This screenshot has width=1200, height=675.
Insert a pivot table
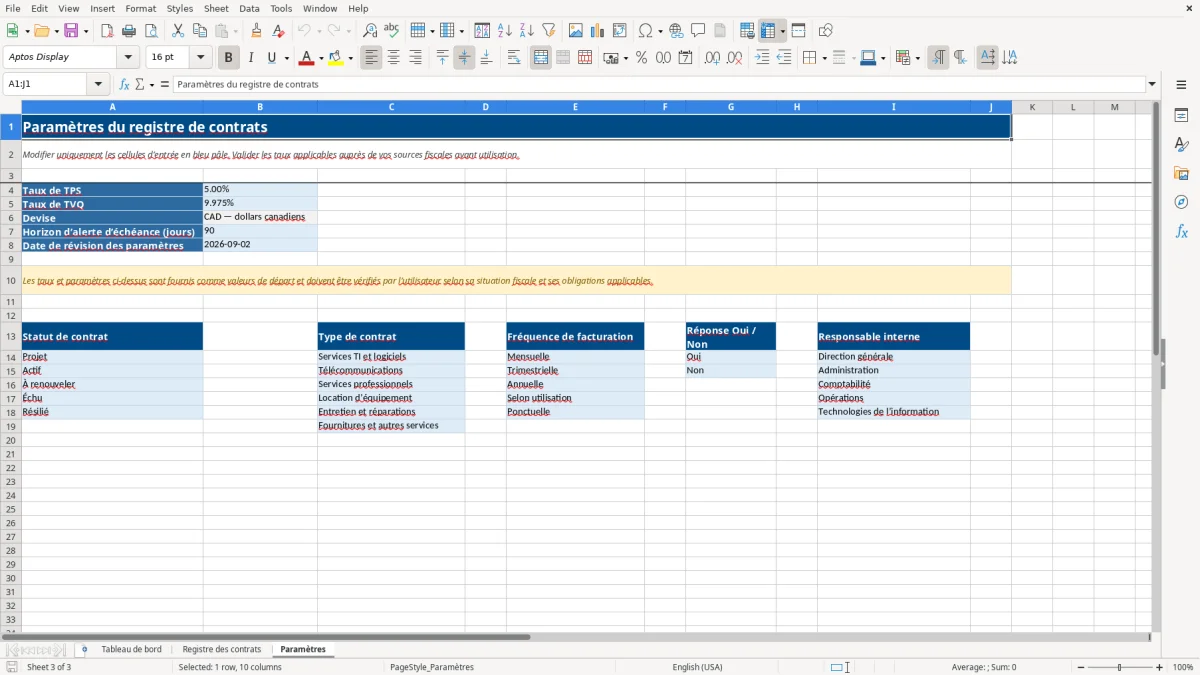click(620, 31)
